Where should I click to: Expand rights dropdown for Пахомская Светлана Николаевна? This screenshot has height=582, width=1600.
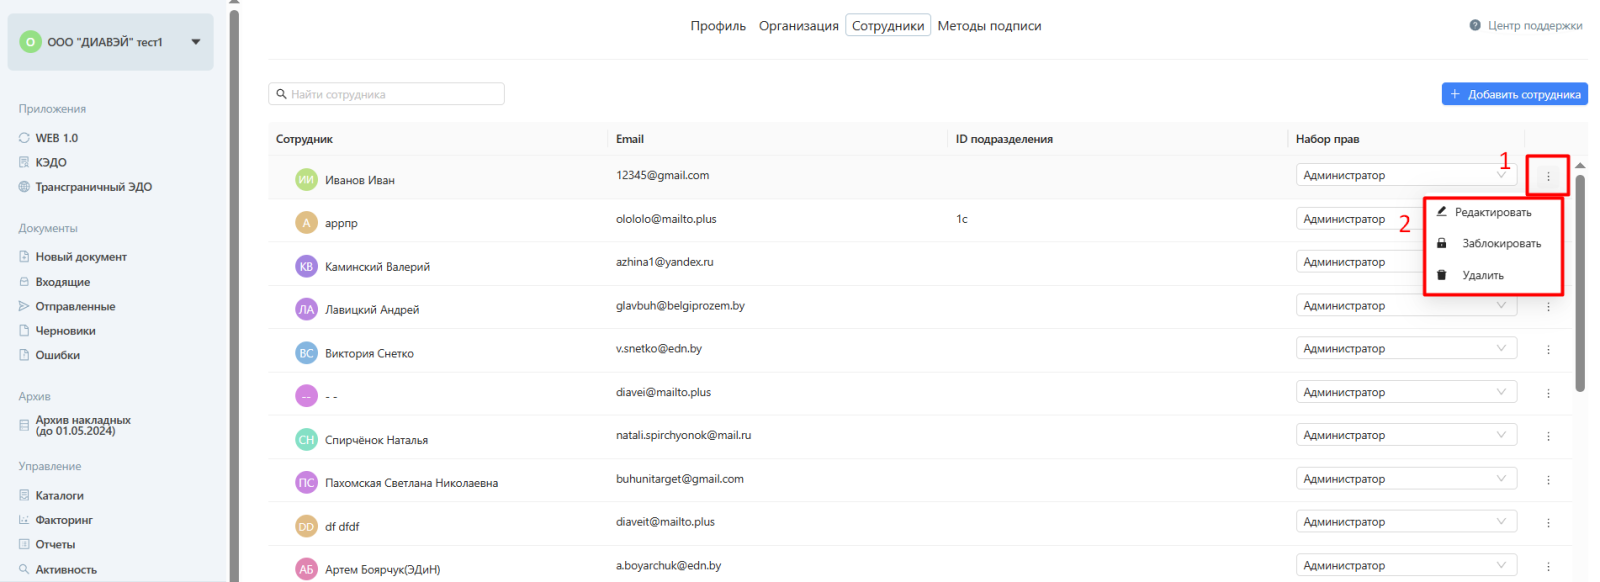1405,479
